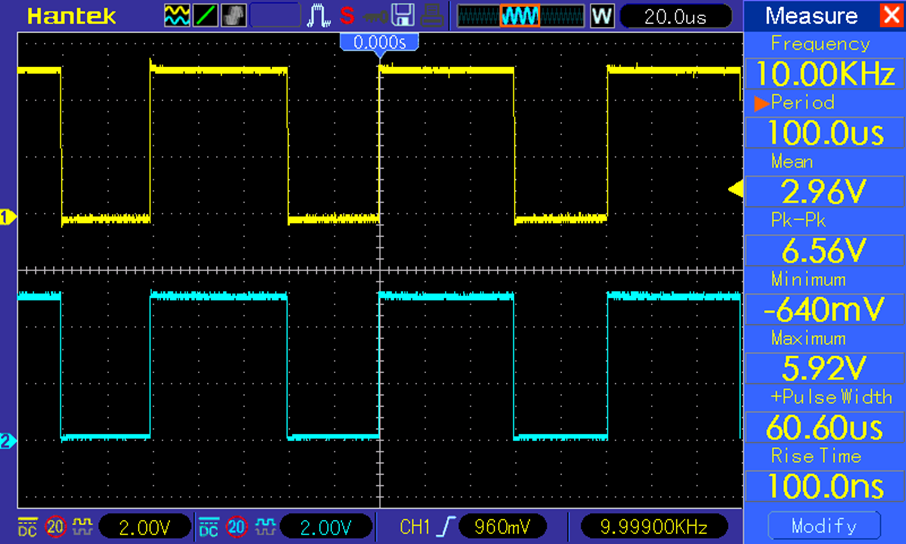The width and height of the screenshot is (906, 544).
Task: Click the red S stop status icon
Action: pos(347,16)
